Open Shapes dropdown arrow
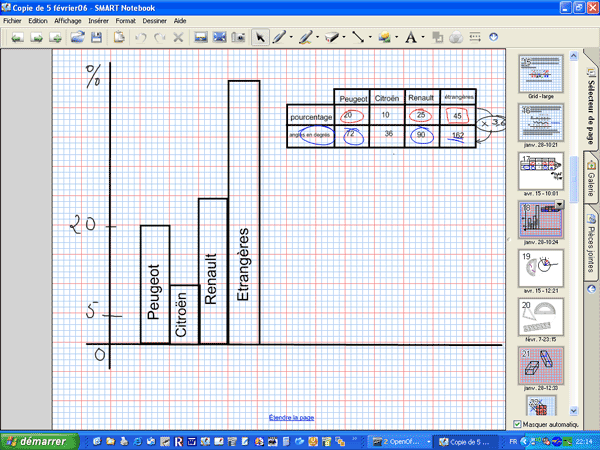 tap(396, 38)
